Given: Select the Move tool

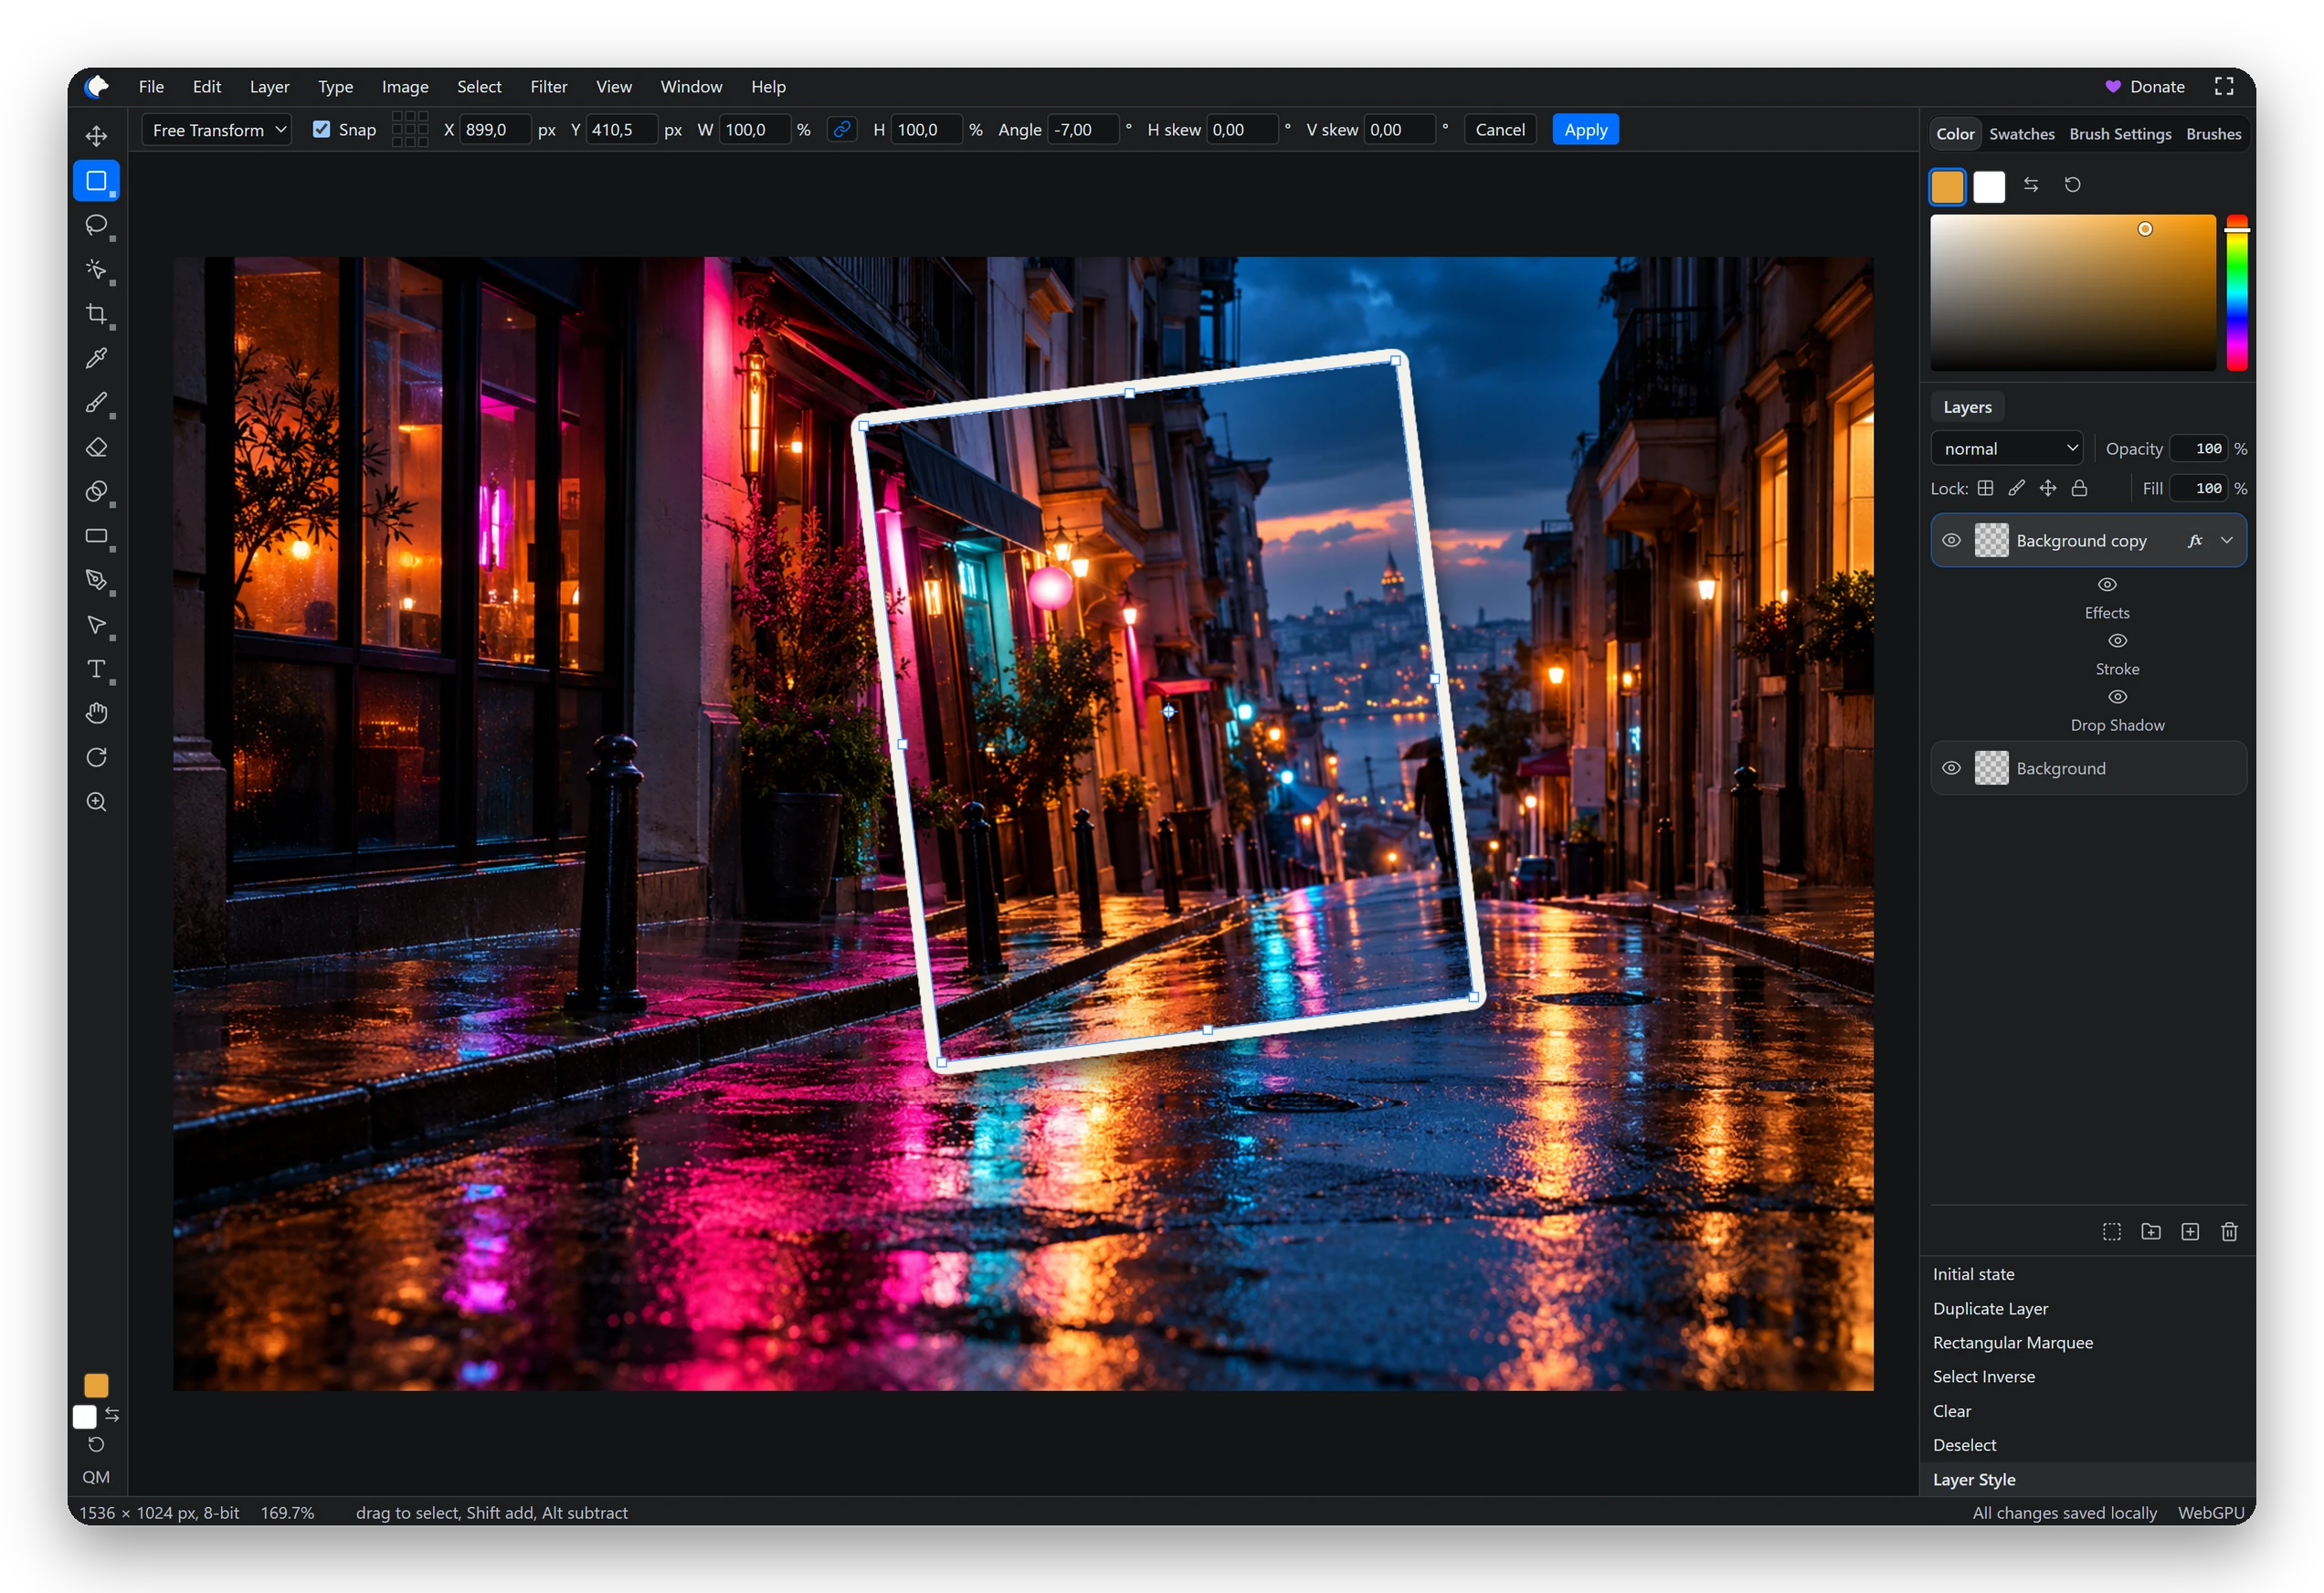Looking at the screenshot, I should click(96, 136).
